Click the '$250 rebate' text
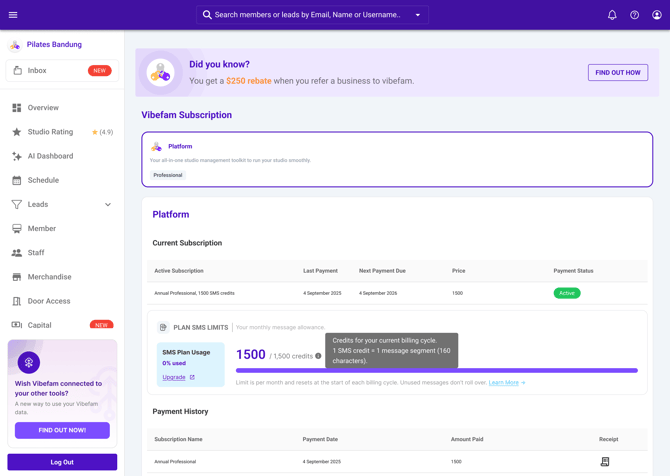 point(249,81)
